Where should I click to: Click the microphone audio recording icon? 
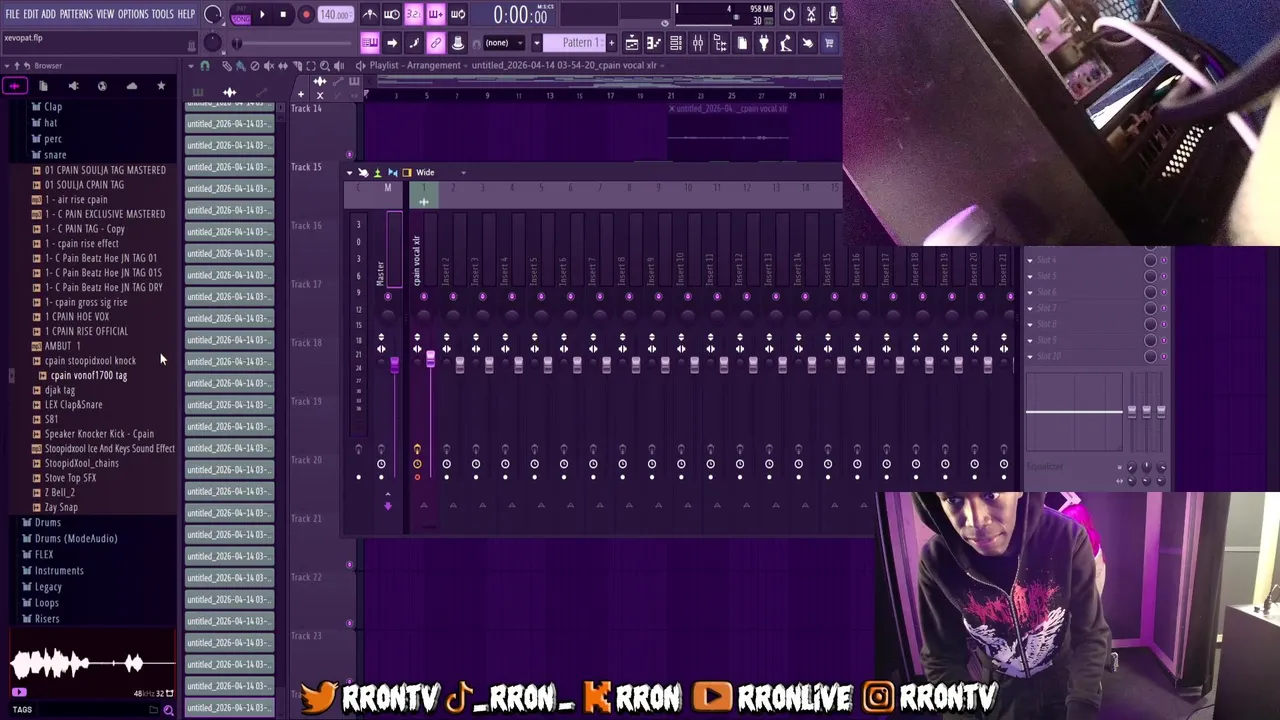pos(833,14)
